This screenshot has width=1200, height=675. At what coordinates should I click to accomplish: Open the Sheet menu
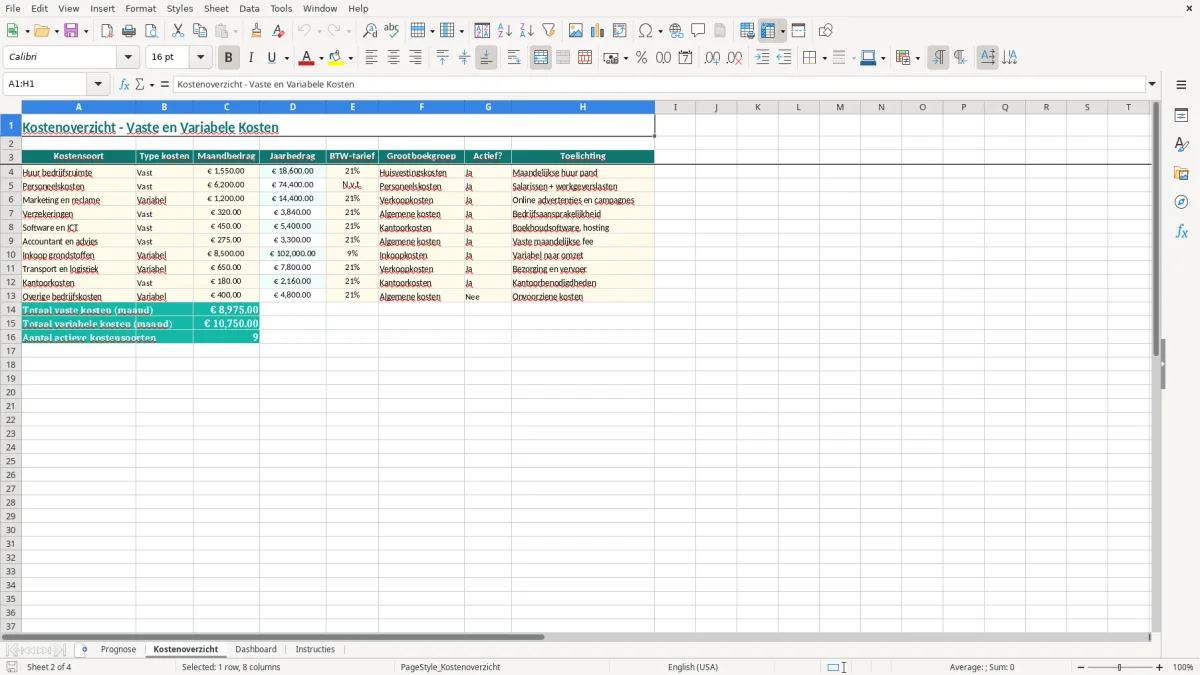tap(217, 8)
